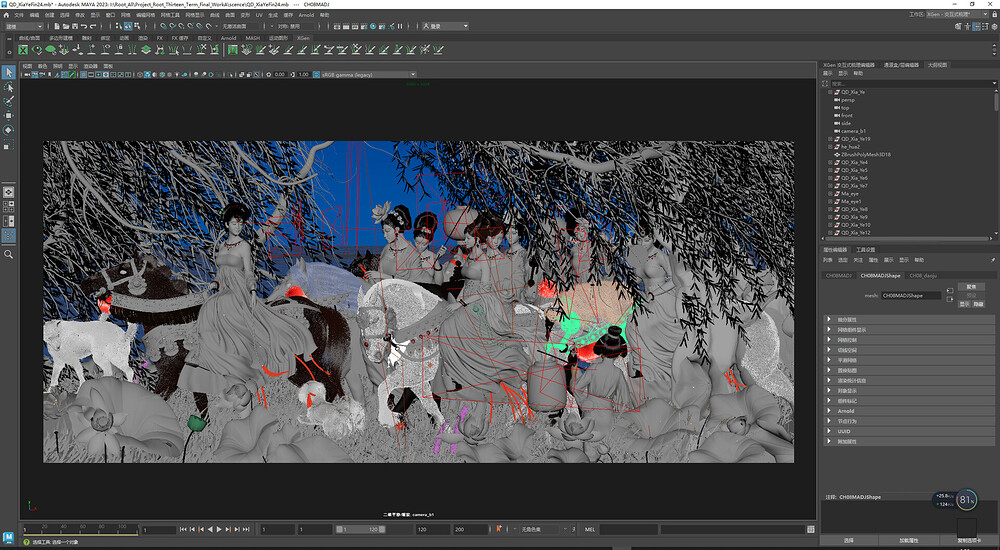Open the Arnold menu in the main menu bar
The width and height of the screenshot is (1000, 550).
pyautogui.click(x=306, y=15)
